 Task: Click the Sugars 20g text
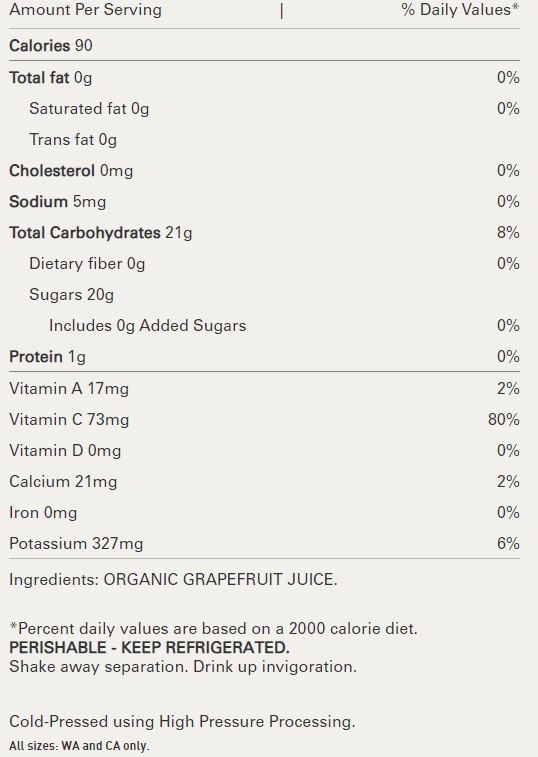[71, 295]
